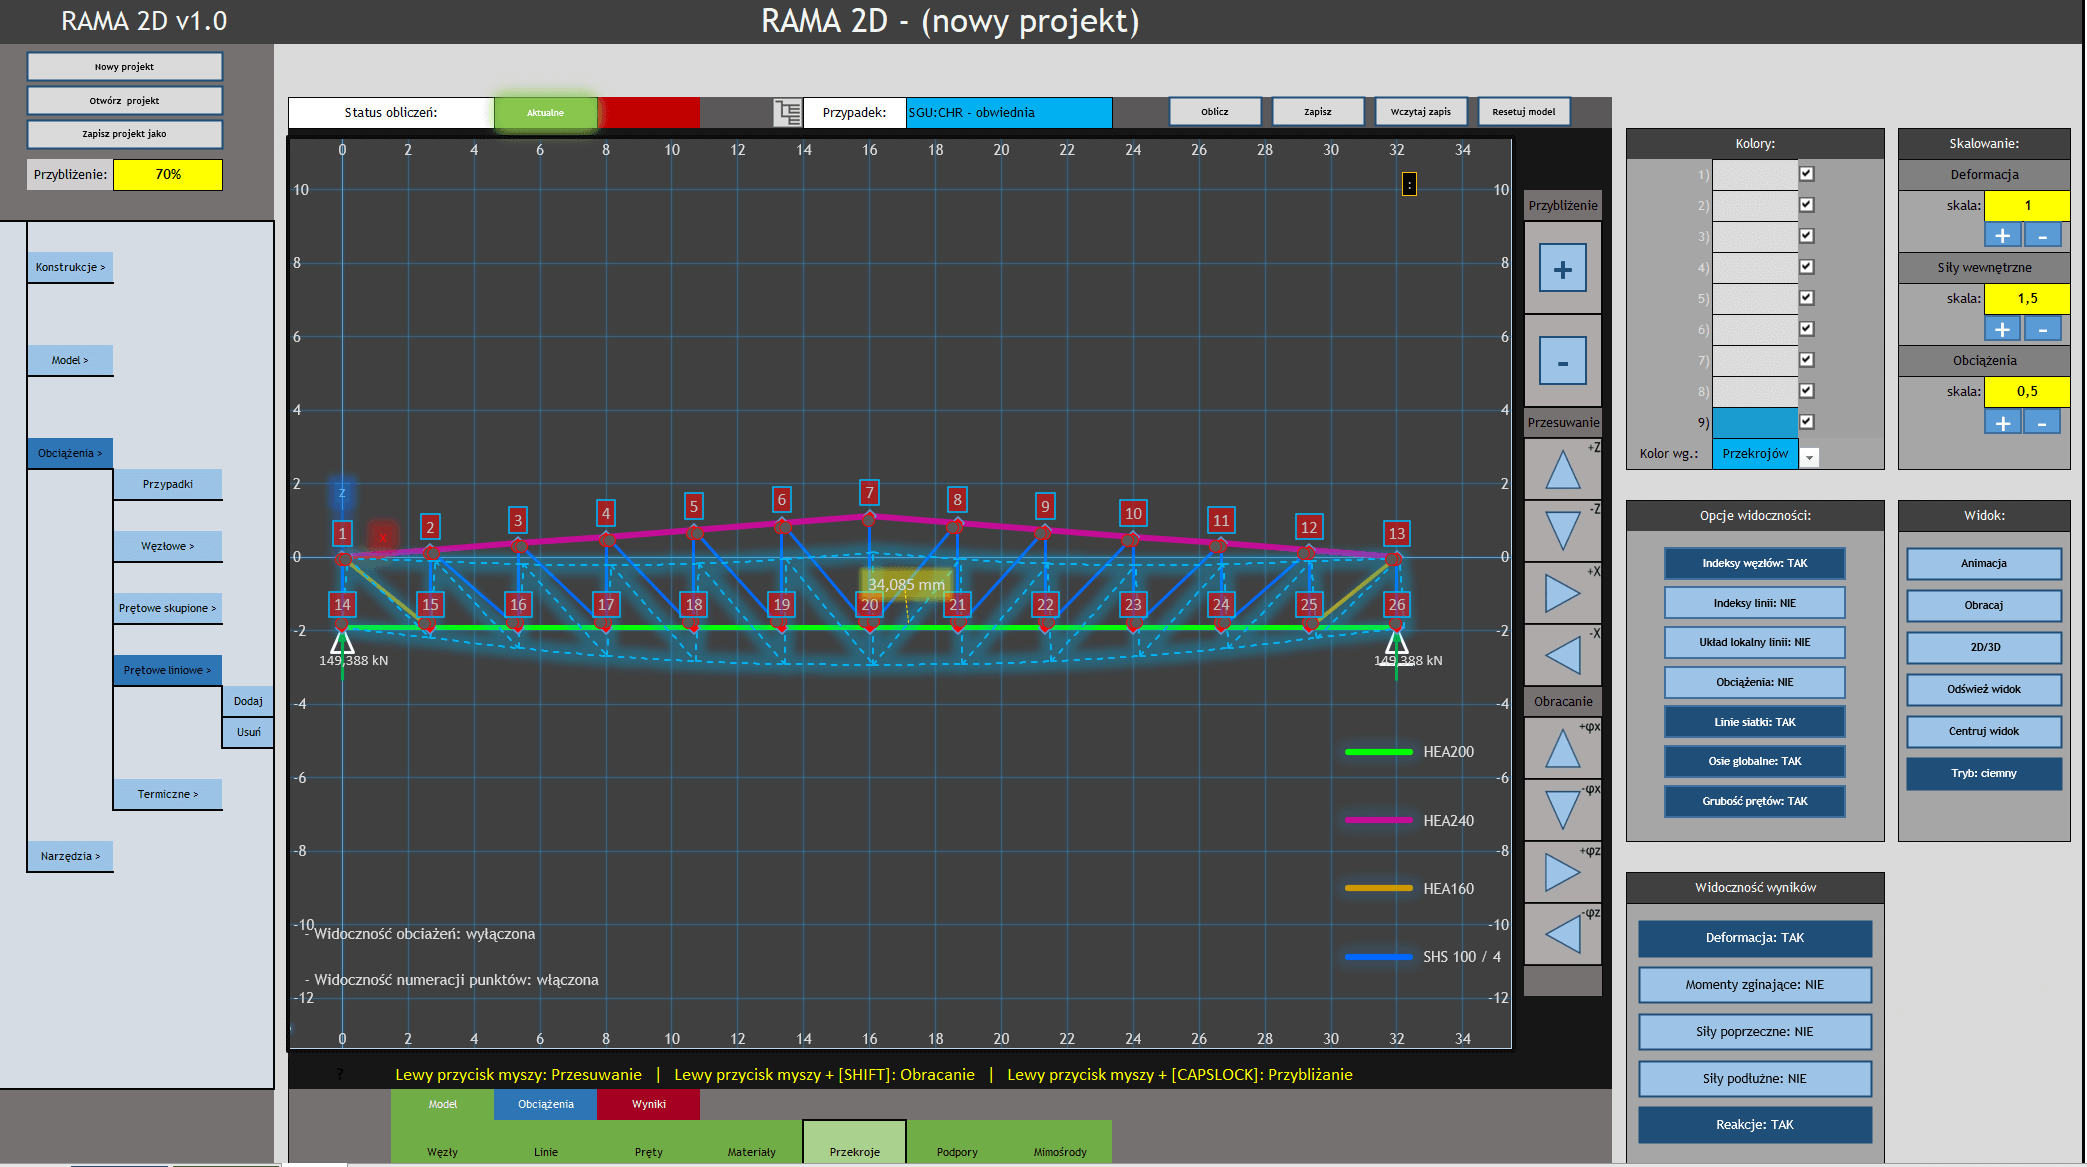
Task: Click the zoom out minus button
Action: click(1562, 361)
